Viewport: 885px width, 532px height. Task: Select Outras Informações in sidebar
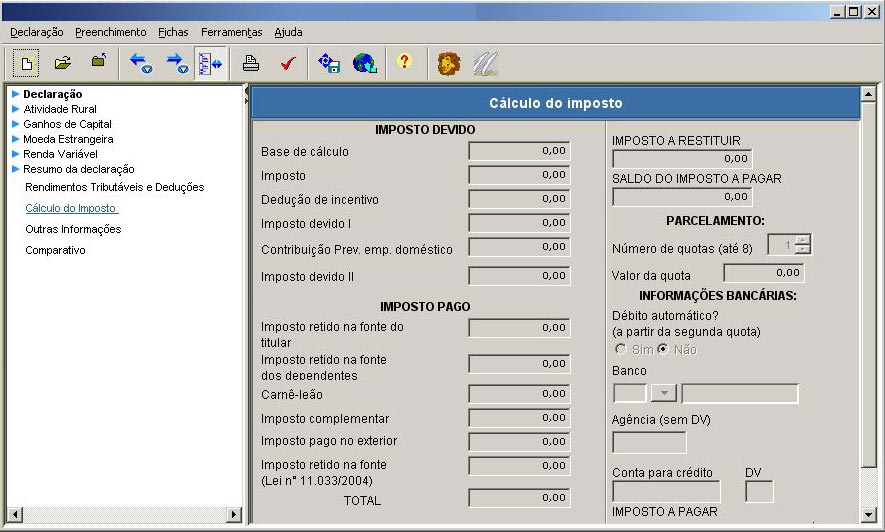point(73,229)
